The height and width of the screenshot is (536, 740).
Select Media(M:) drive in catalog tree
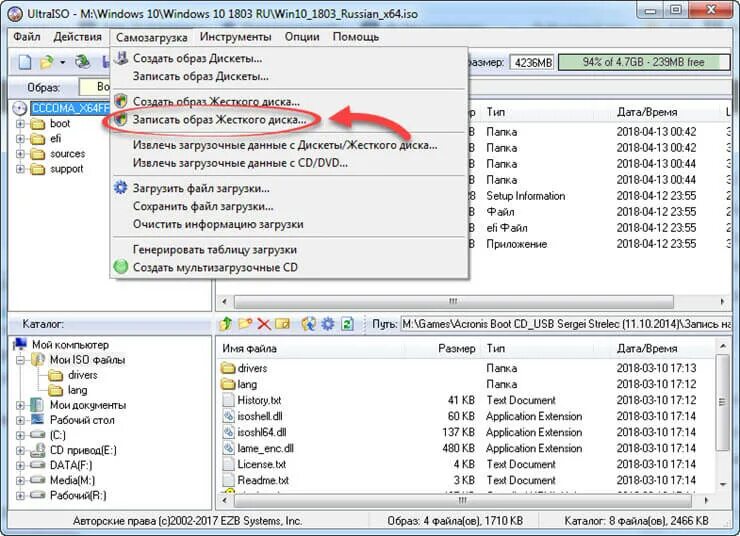coord(72,480)
